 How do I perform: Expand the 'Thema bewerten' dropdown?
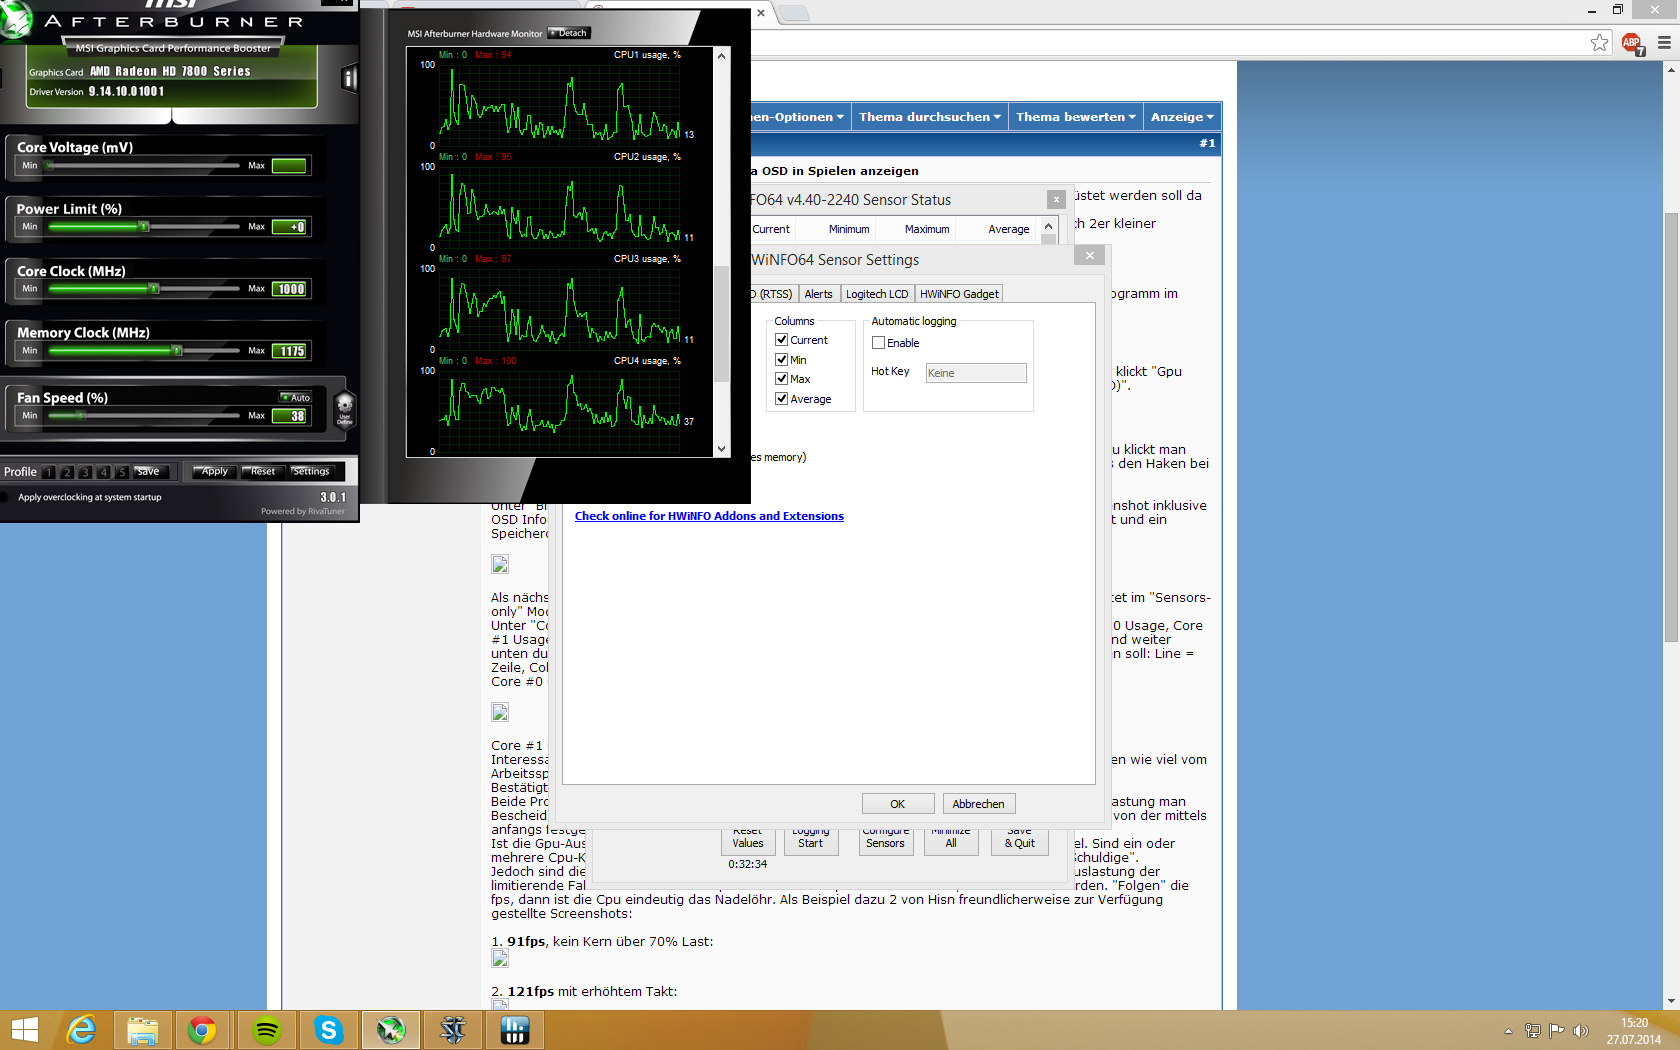pos(1076,117)
